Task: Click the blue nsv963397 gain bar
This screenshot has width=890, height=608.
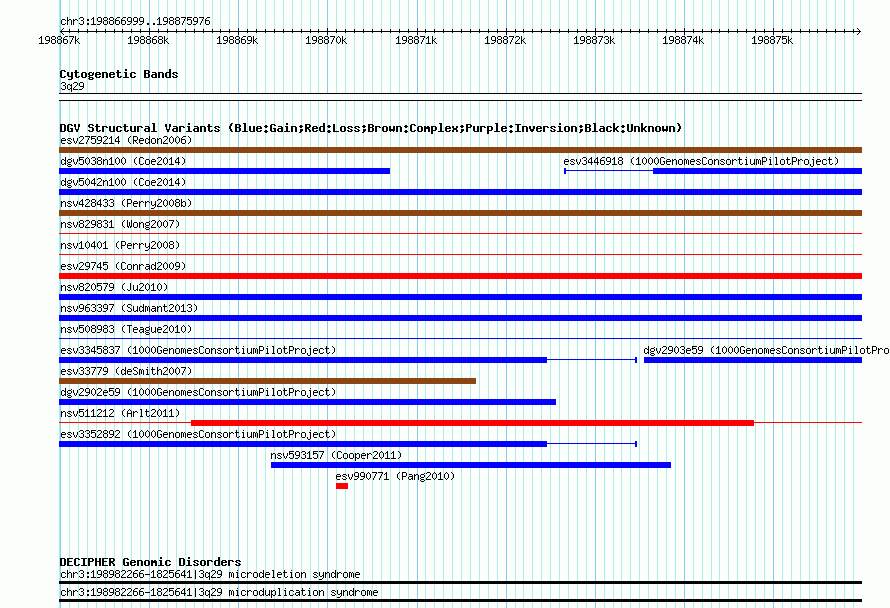Action: click(460, 318)
